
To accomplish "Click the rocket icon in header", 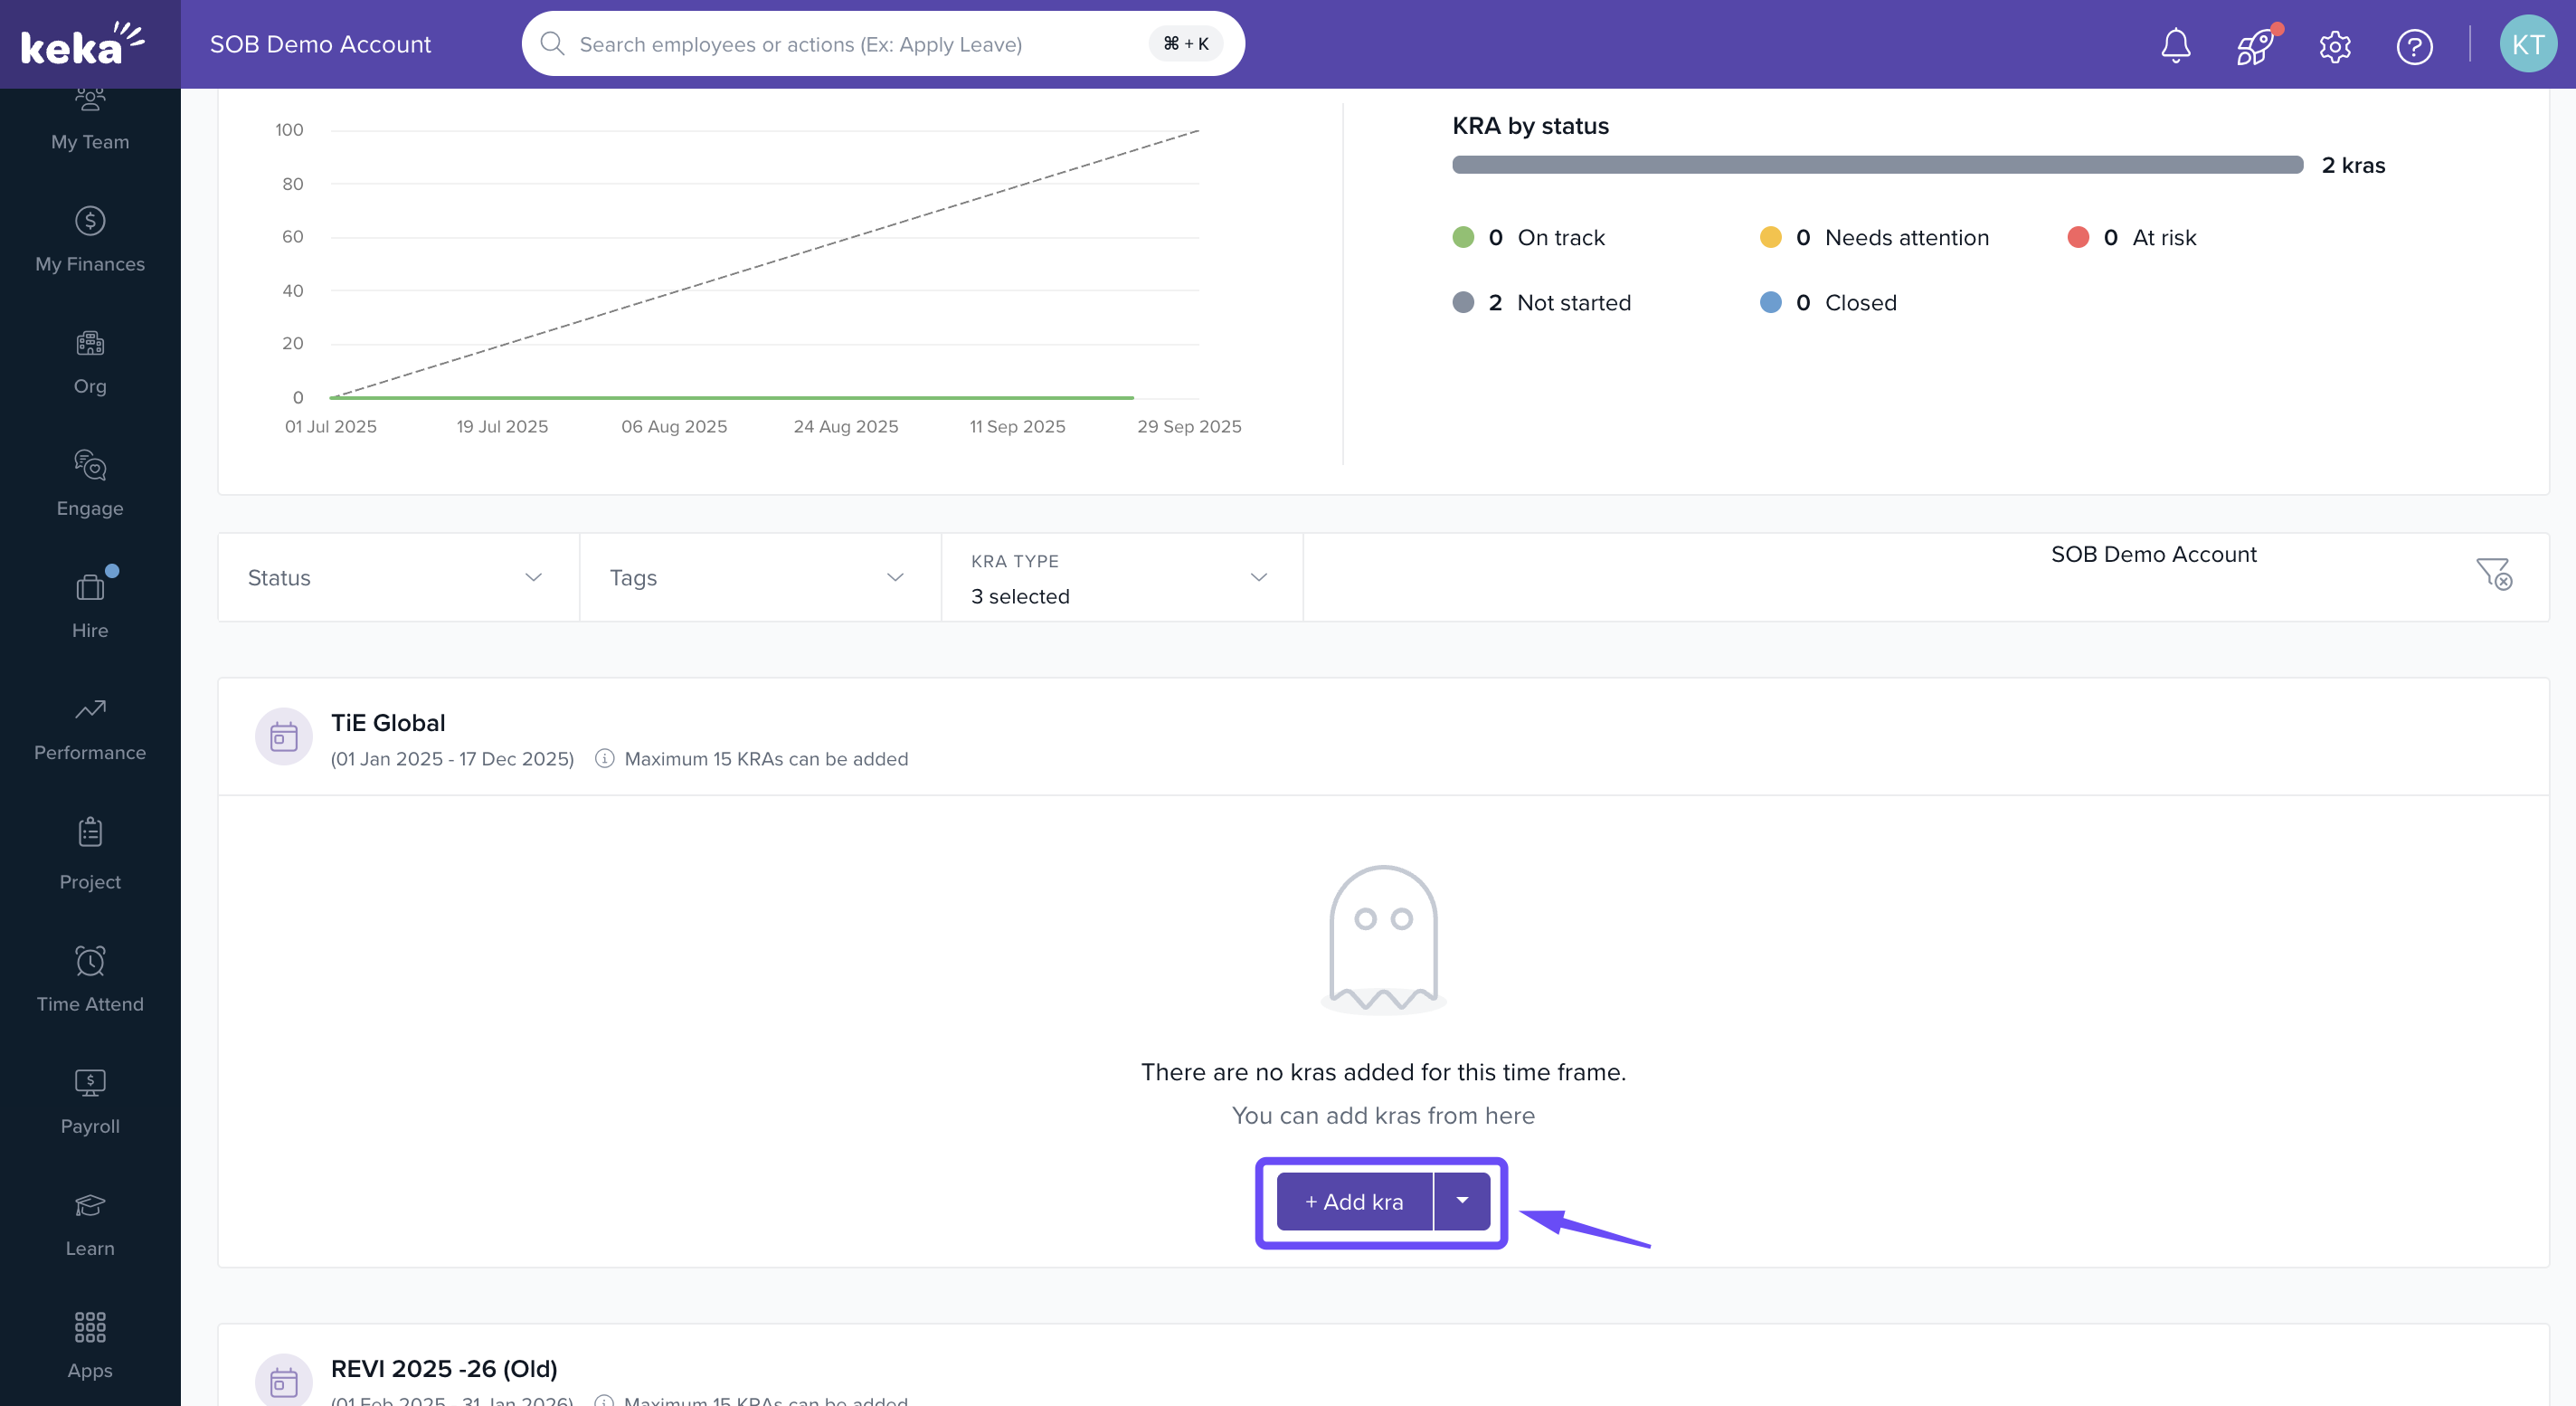I will tap(2254, 46).
